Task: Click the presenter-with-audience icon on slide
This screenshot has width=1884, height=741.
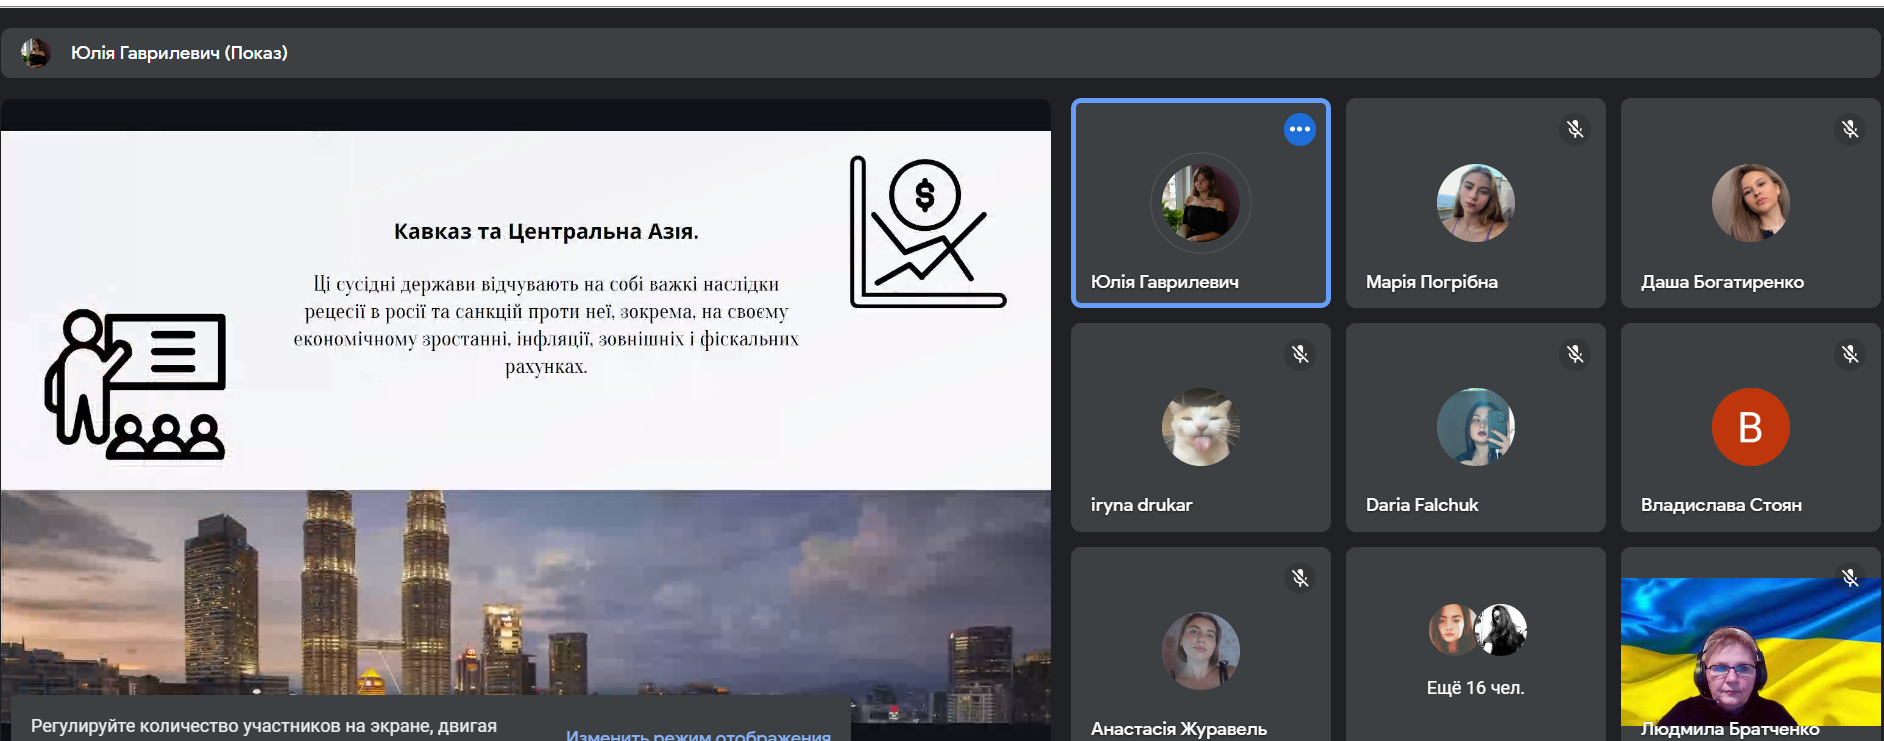Action: point(135,385)
